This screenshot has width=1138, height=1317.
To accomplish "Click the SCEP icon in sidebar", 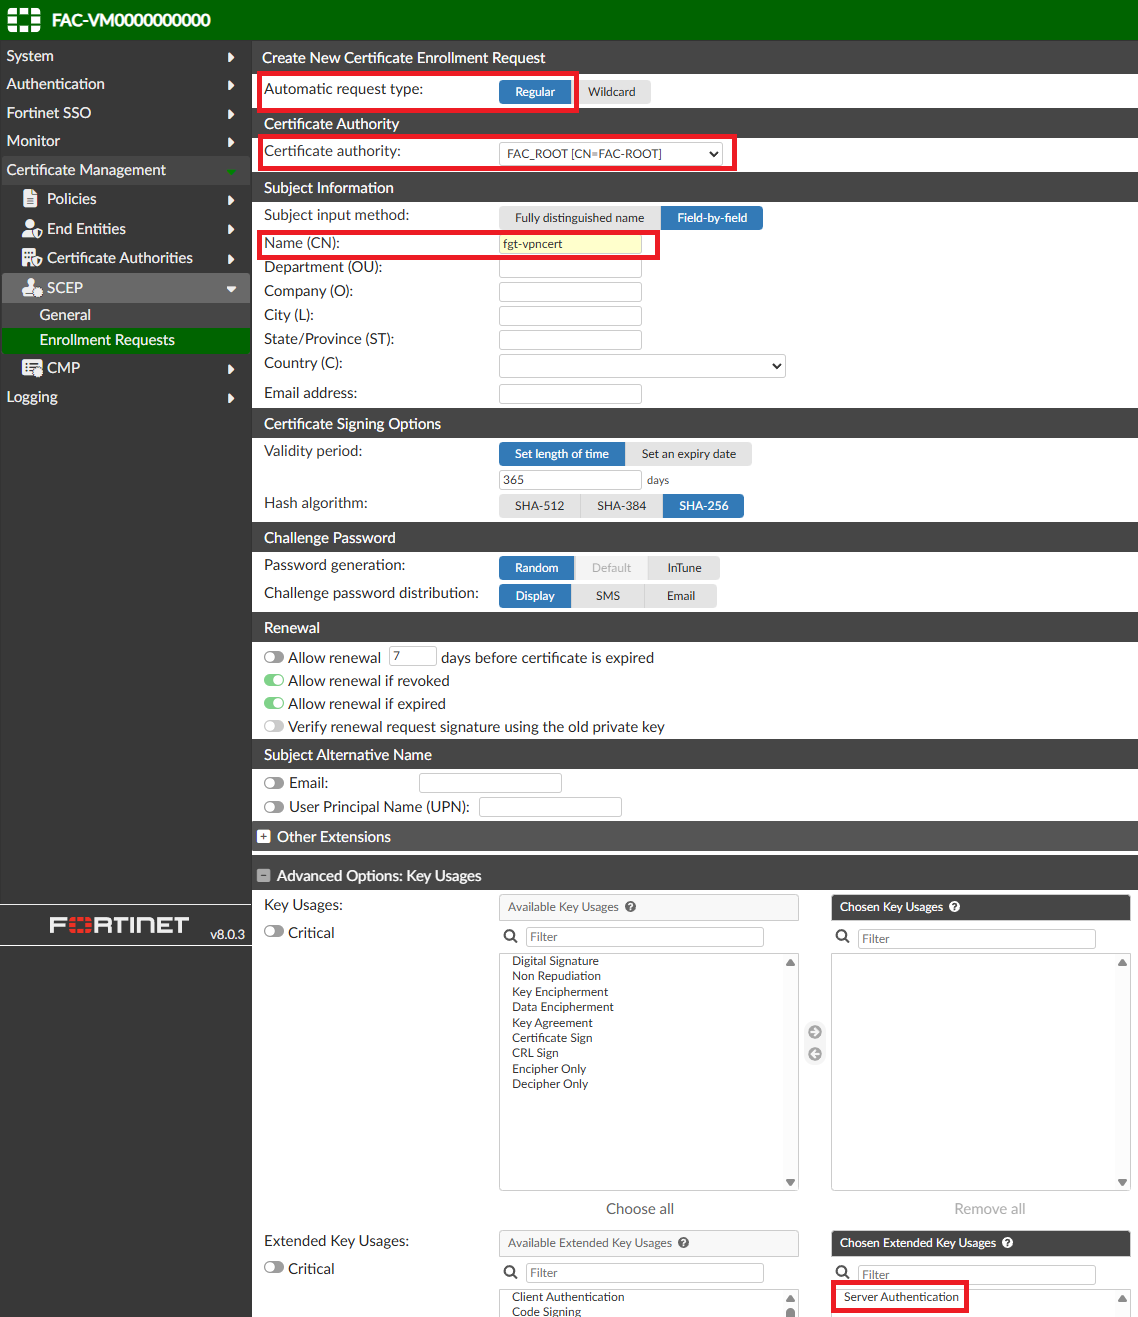I will [32, 288].
